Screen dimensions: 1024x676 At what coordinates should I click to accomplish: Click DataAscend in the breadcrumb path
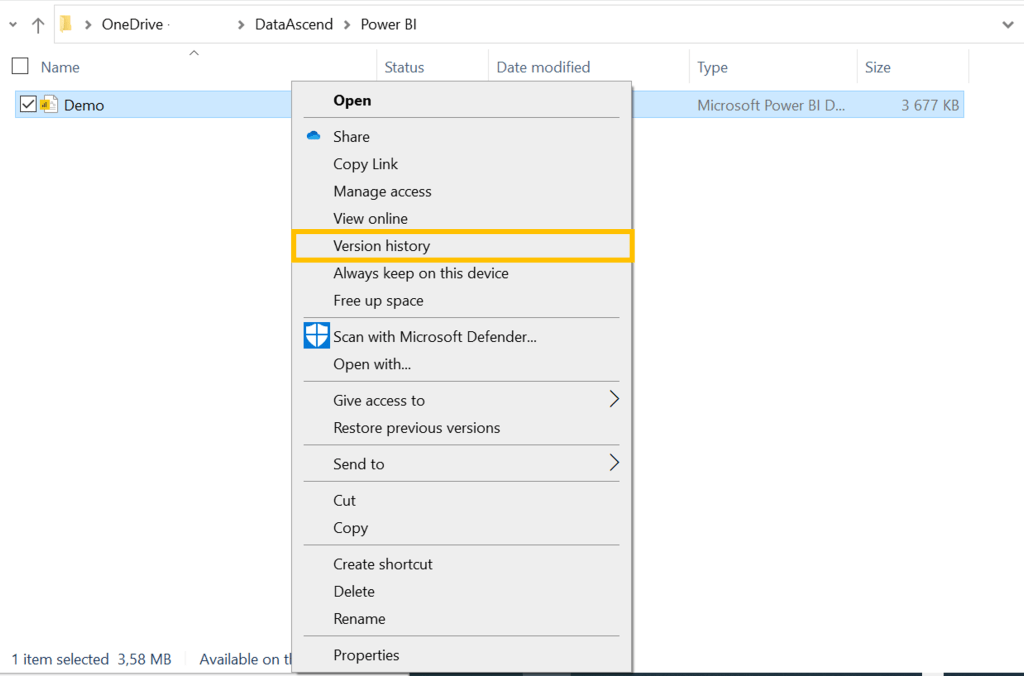coord(294,24)
